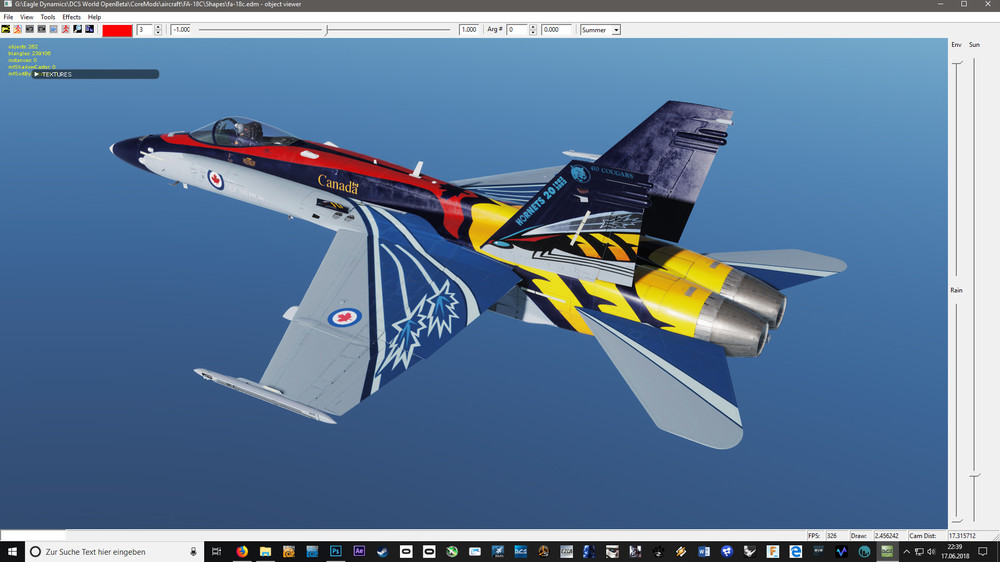The width and height of the screenshot is (1000, 562).
Task: Increment the Arg # spinner
Action: (533, 27)
